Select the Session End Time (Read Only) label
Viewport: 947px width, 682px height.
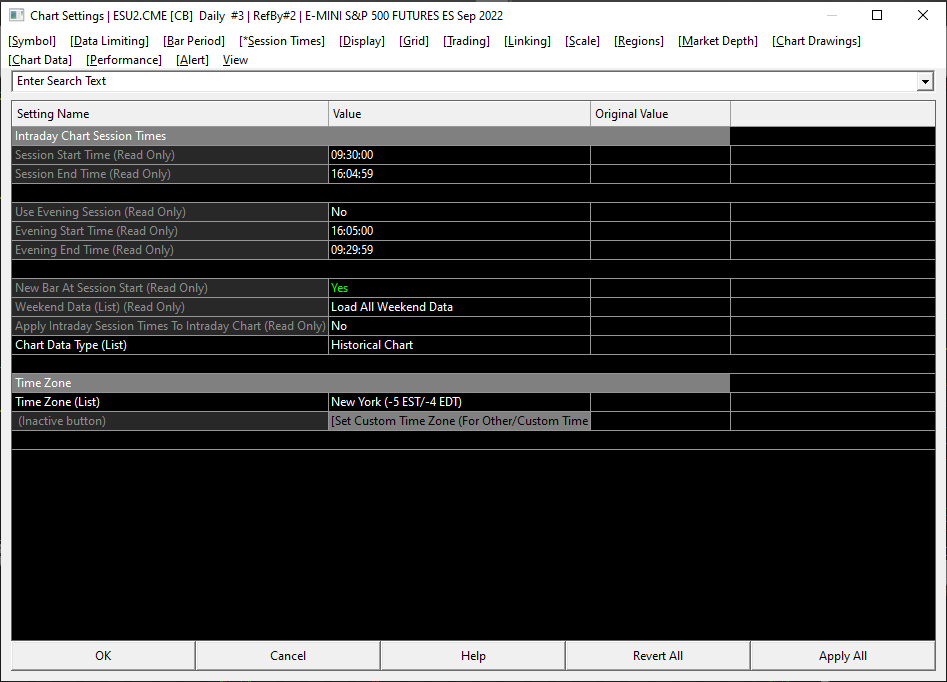coord(170,174)
